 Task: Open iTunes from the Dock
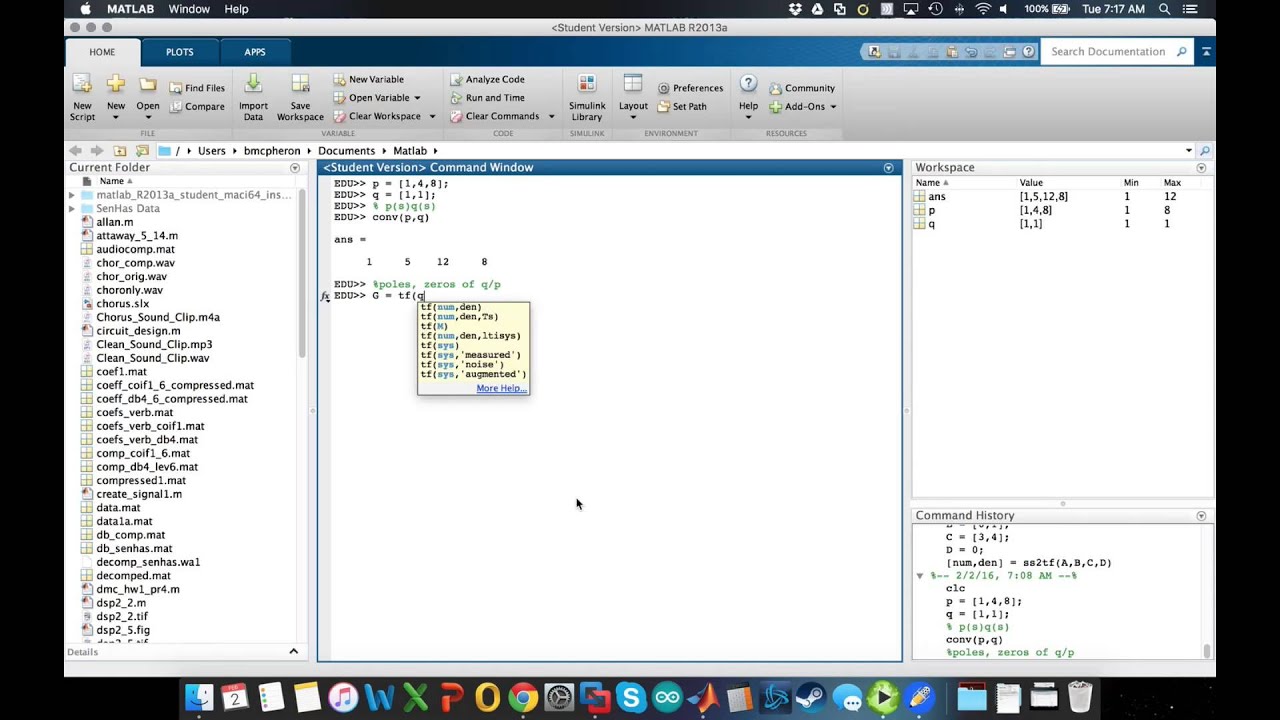coord(343,697)
